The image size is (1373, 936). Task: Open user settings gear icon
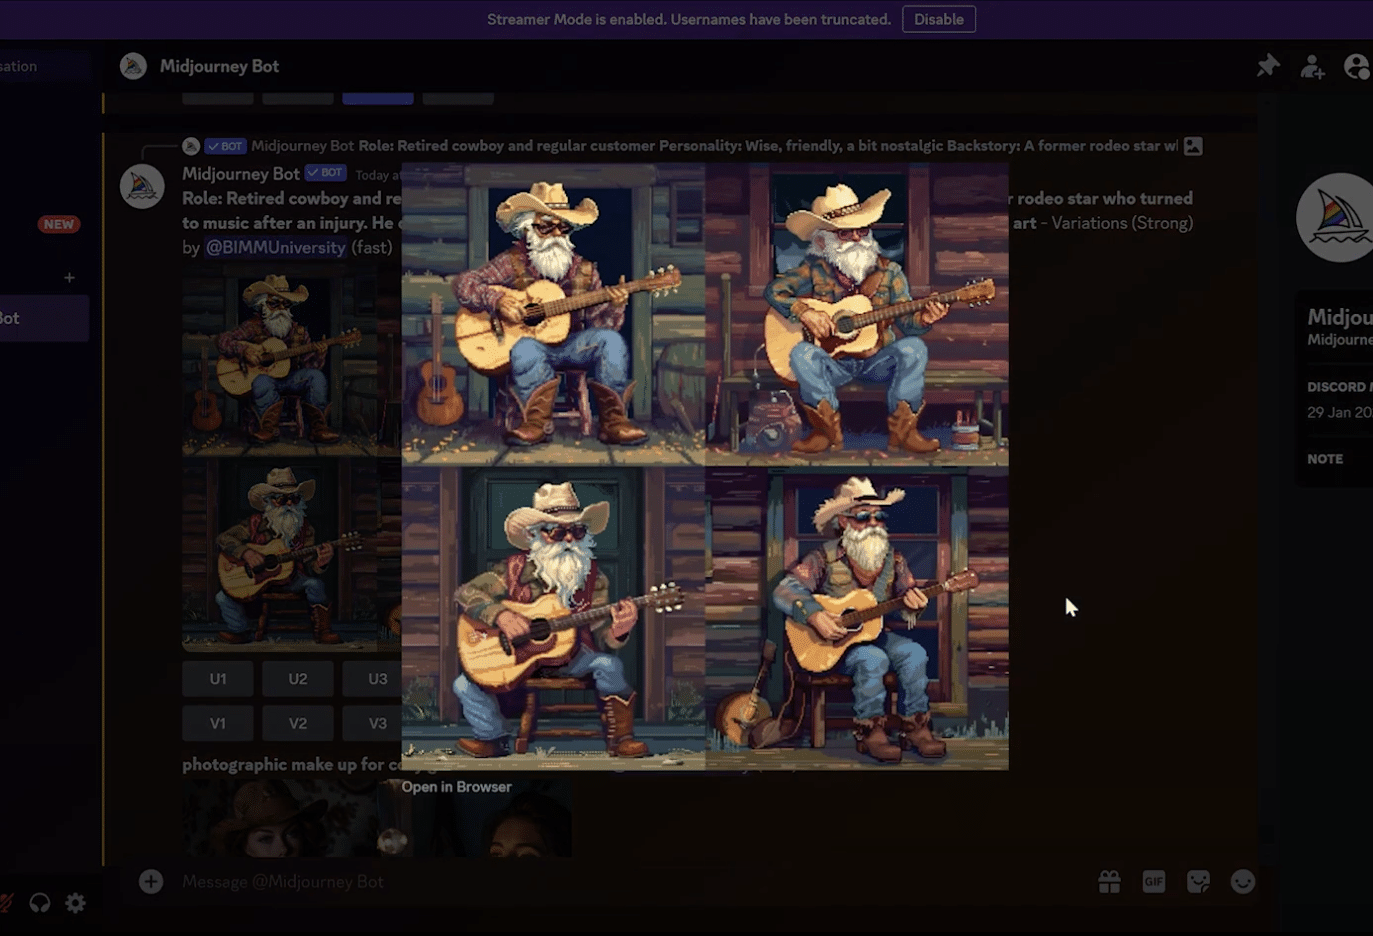pyautogui.click(x=76, y=903)
